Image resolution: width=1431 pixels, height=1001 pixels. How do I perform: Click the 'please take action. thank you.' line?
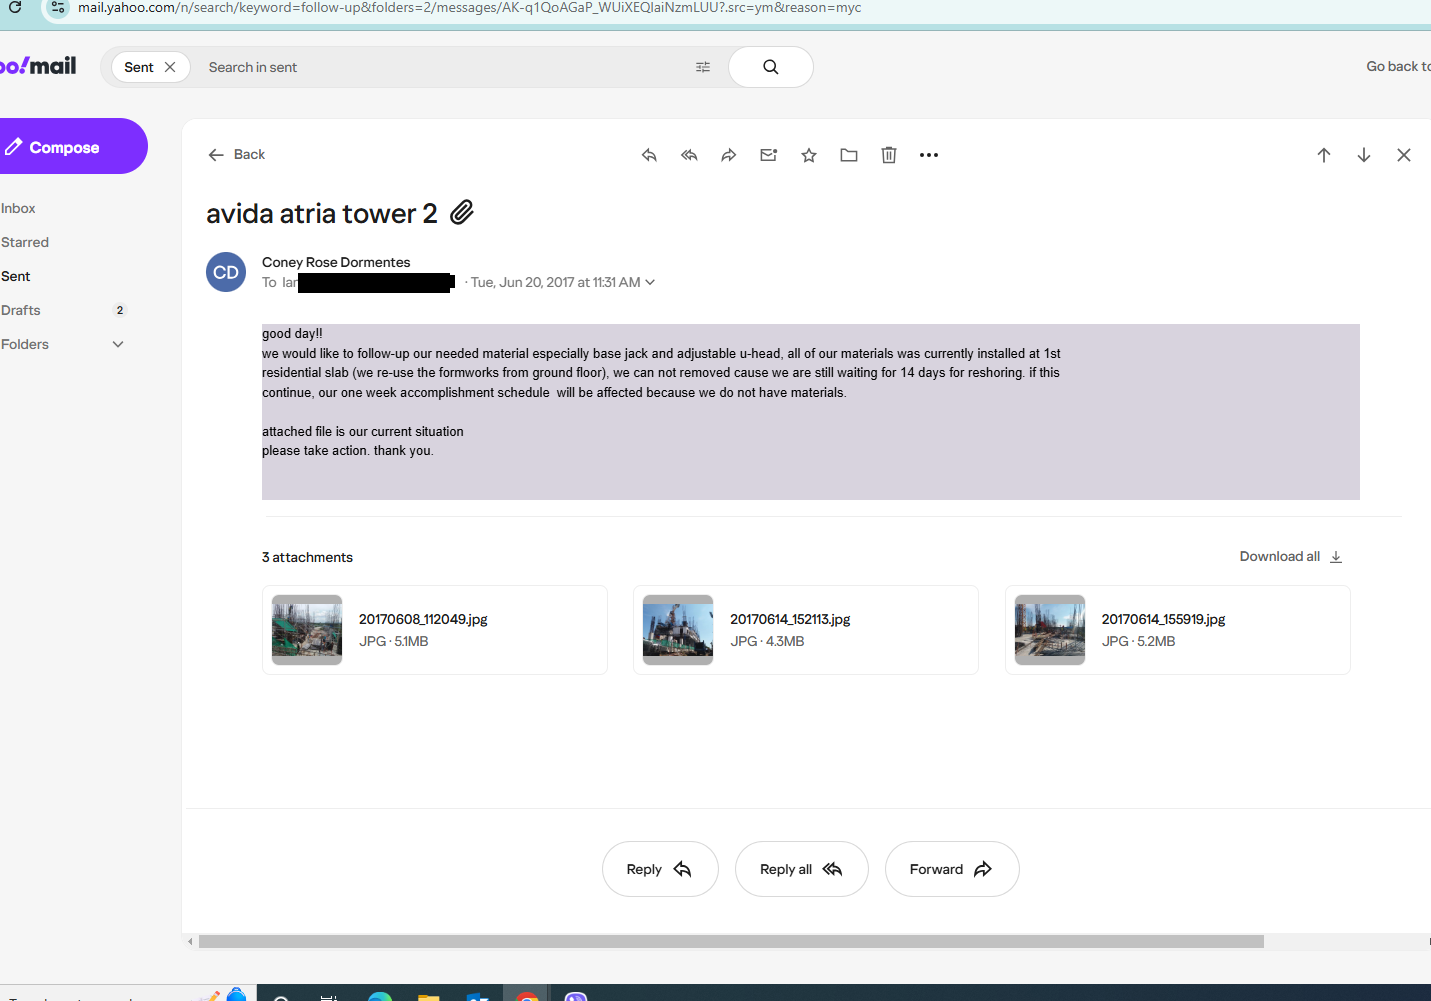[x=348, y=451]
